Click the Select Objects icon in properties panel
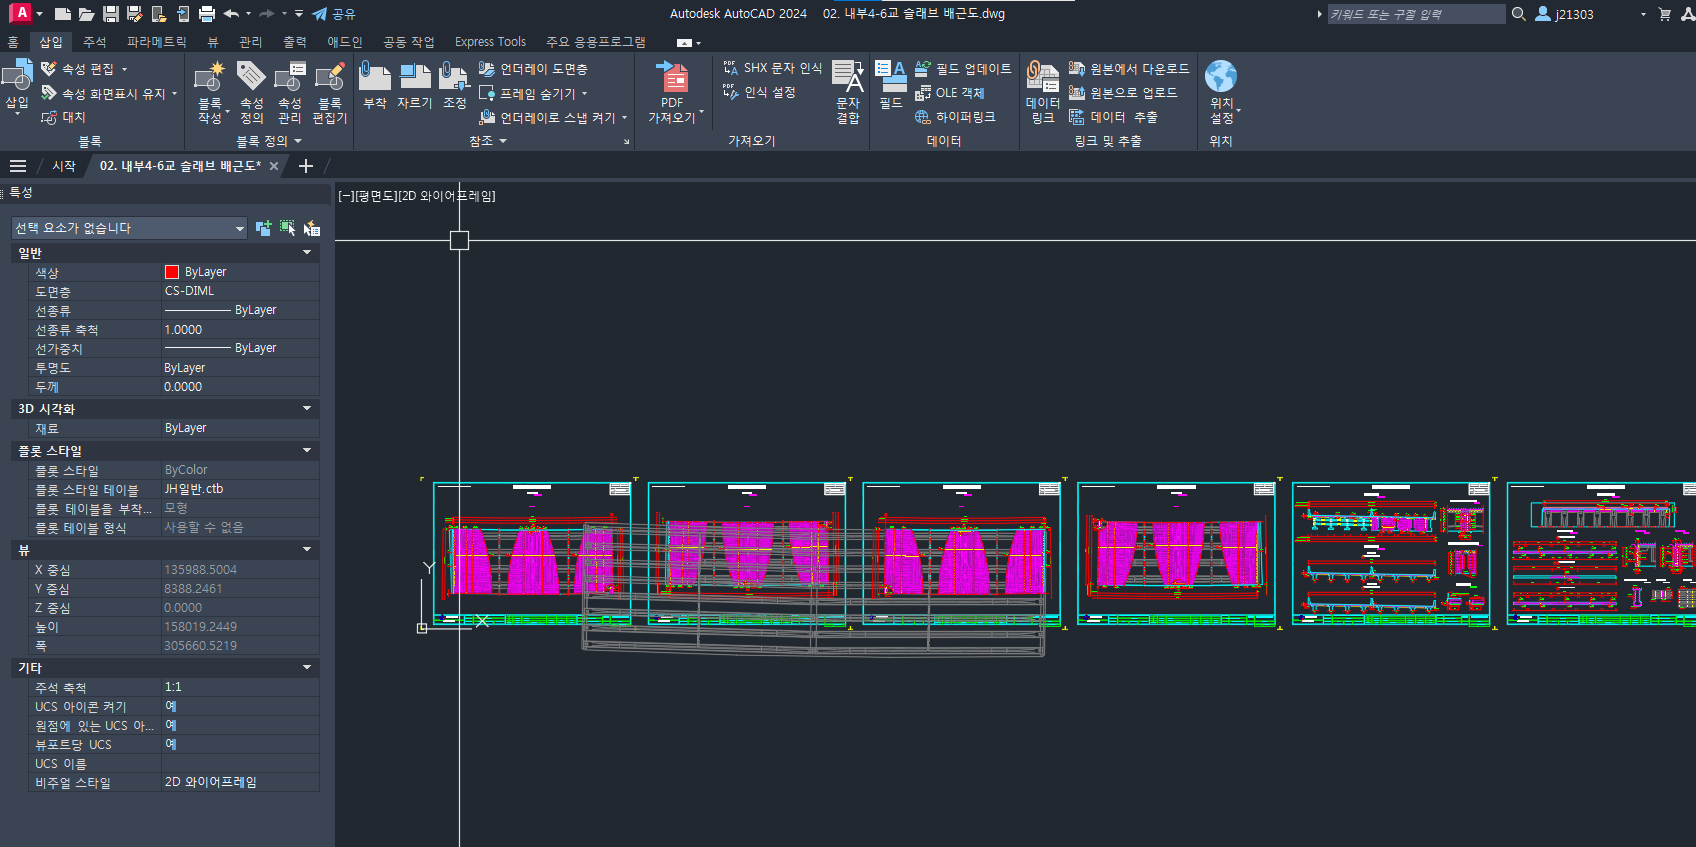Image resolution: width=1696 pixels, height=847 pixels. point(287,228)
